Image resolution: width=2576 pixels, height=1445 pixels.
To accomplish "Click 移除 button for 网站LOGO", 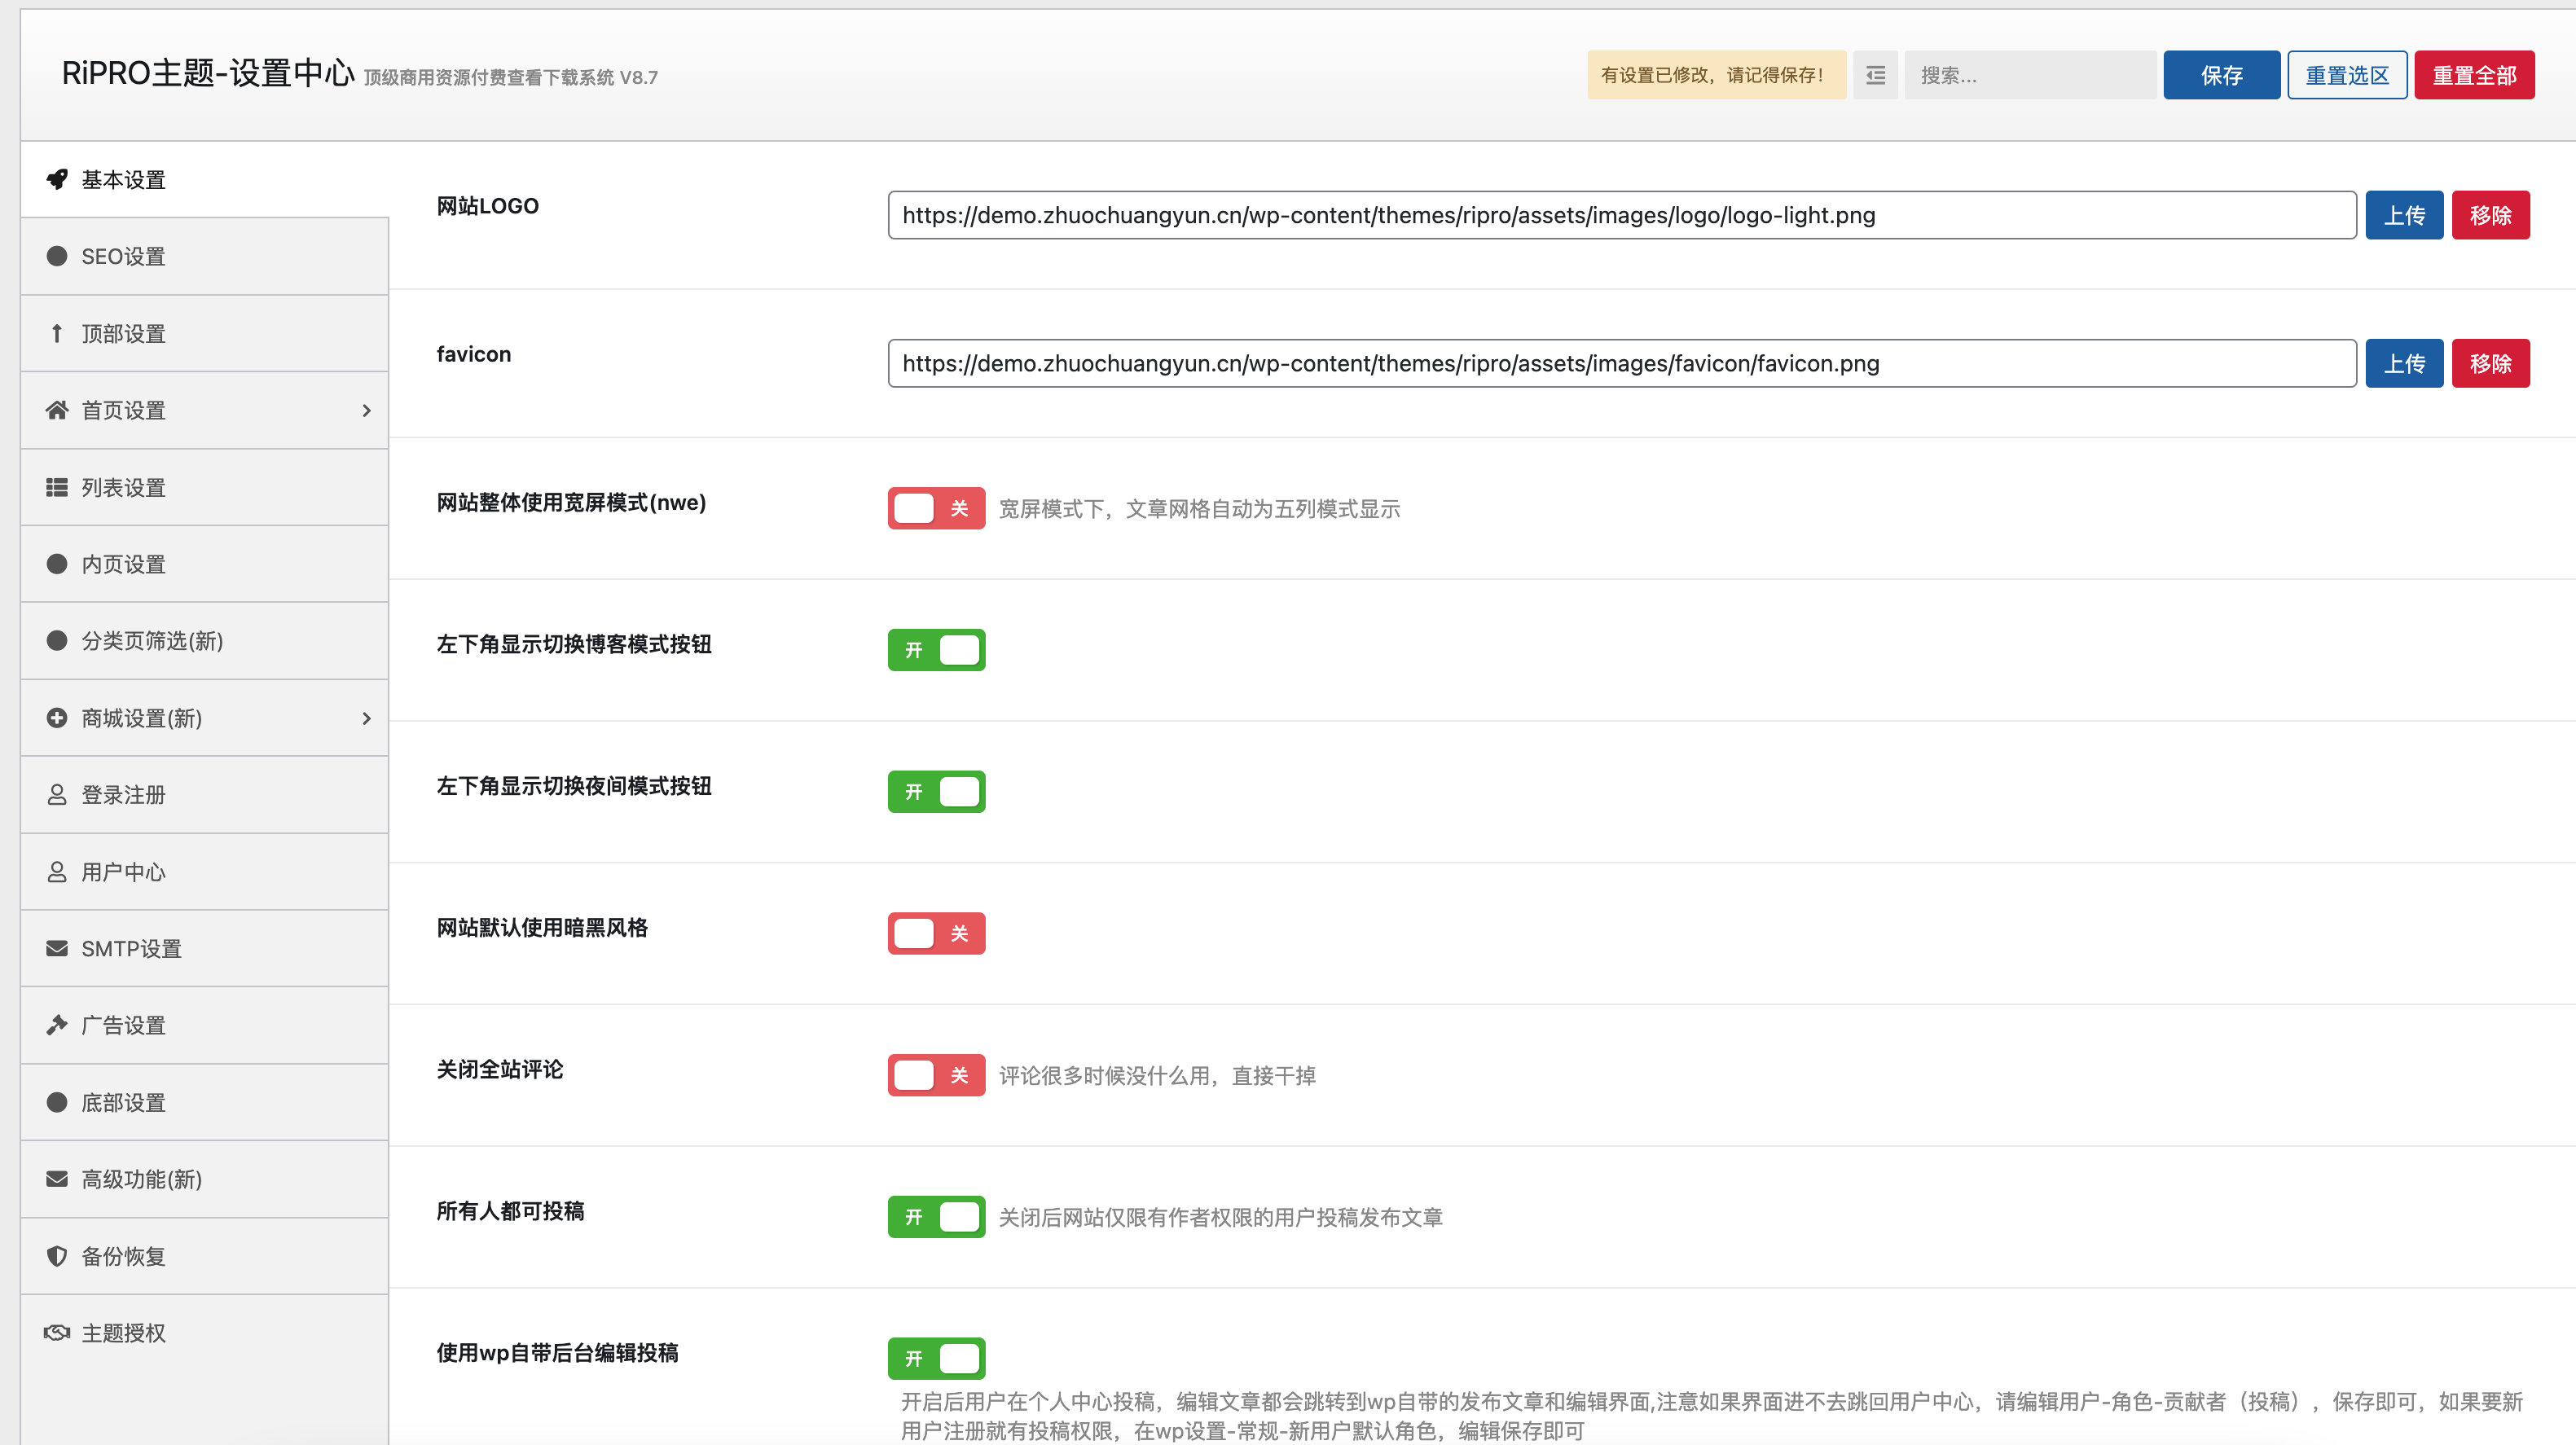I will coord(2490,215).
